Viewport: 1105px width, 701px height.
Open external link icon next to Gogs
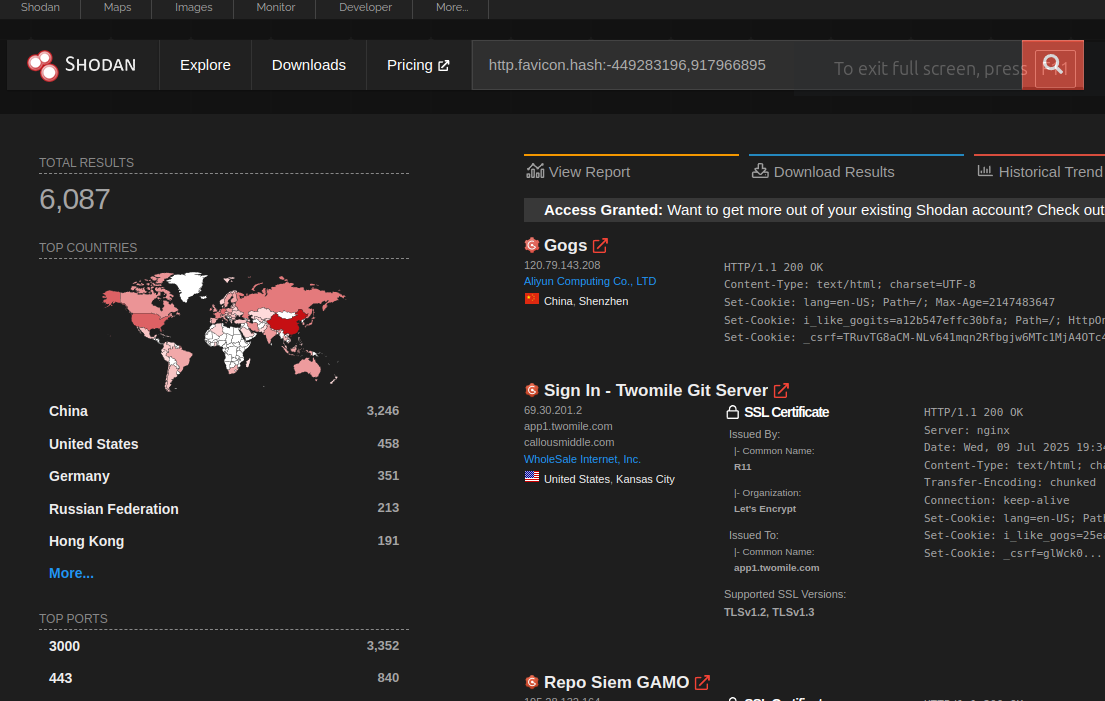click(x=600, y=246)
